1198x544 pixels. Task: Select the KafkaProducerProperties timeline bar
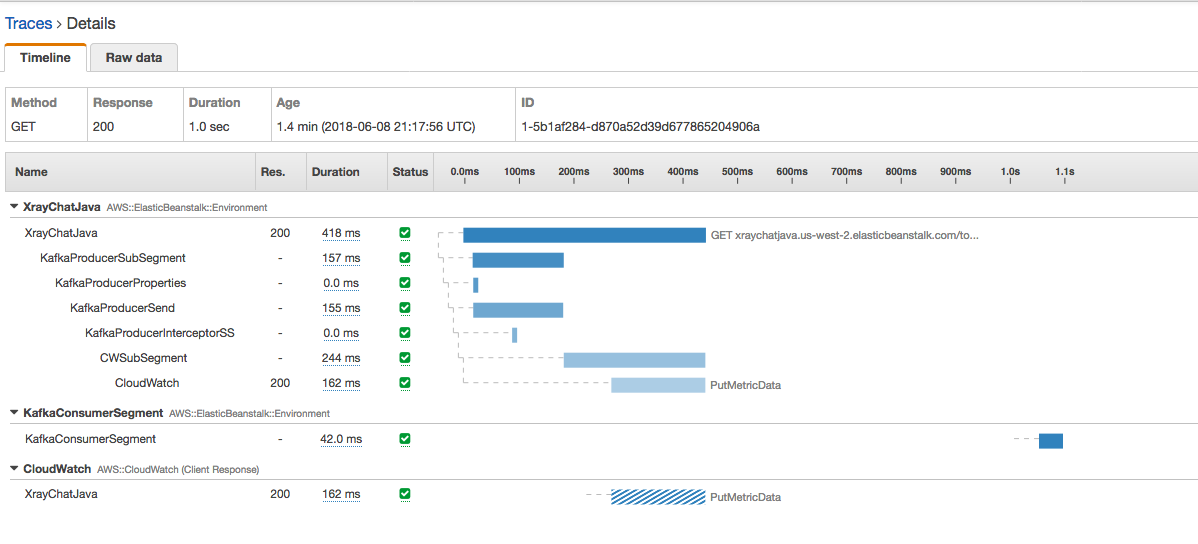click(475, 285)
